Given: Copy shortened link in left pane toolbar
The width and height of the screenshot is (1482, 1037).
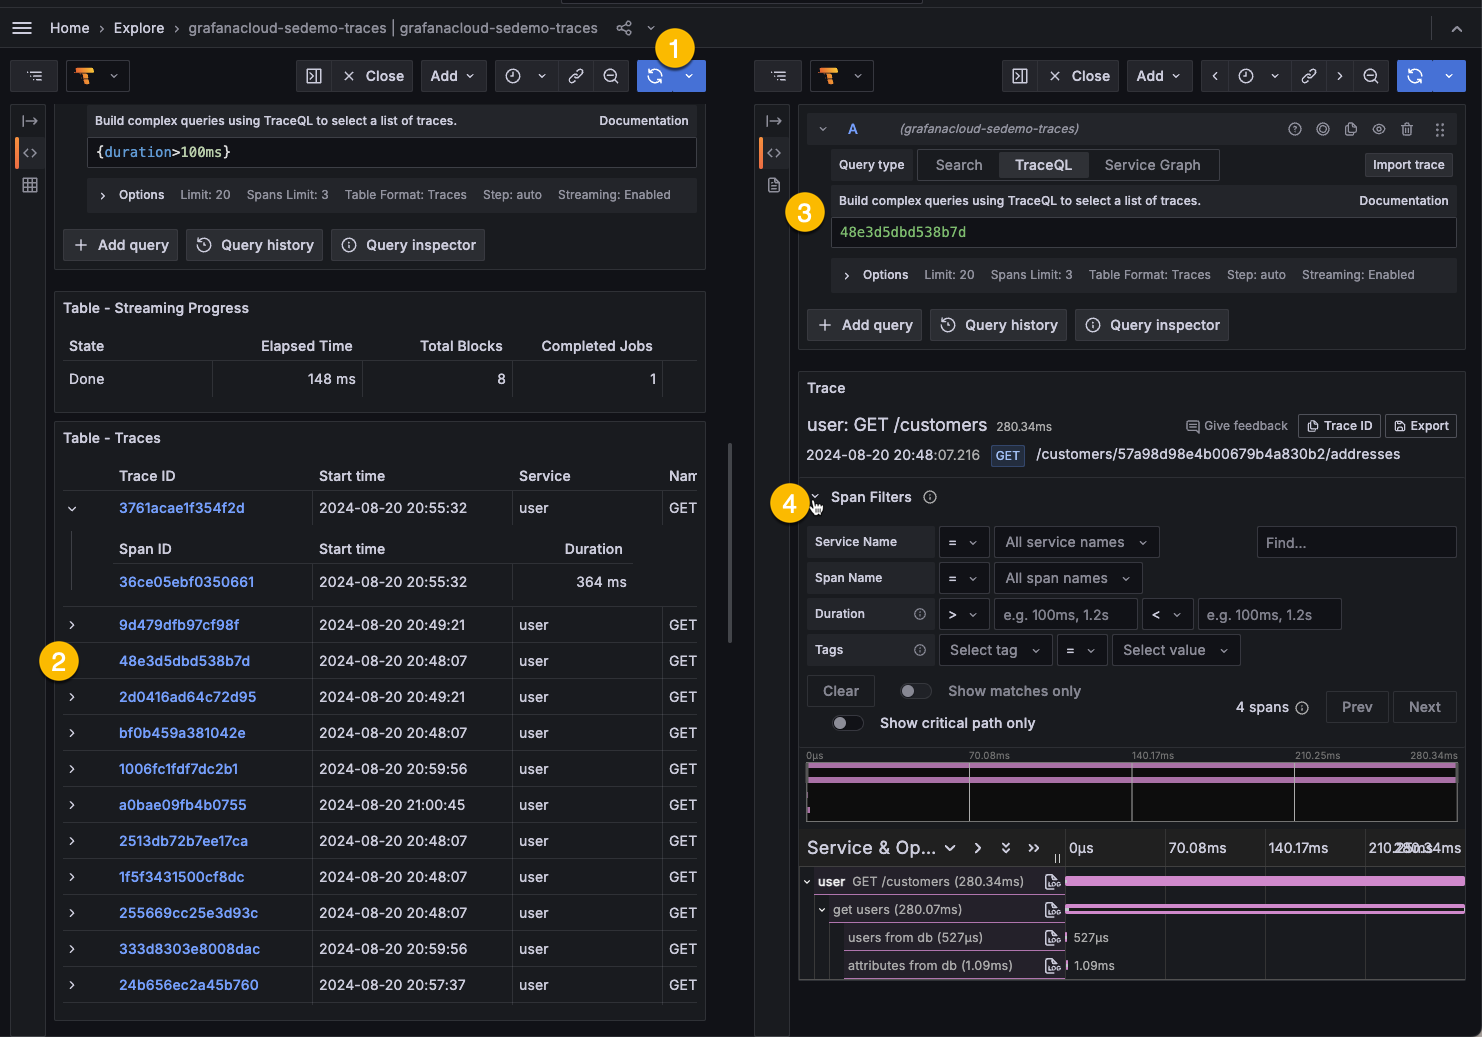Looking at the screenshot, I should click(x=576, y=76).
